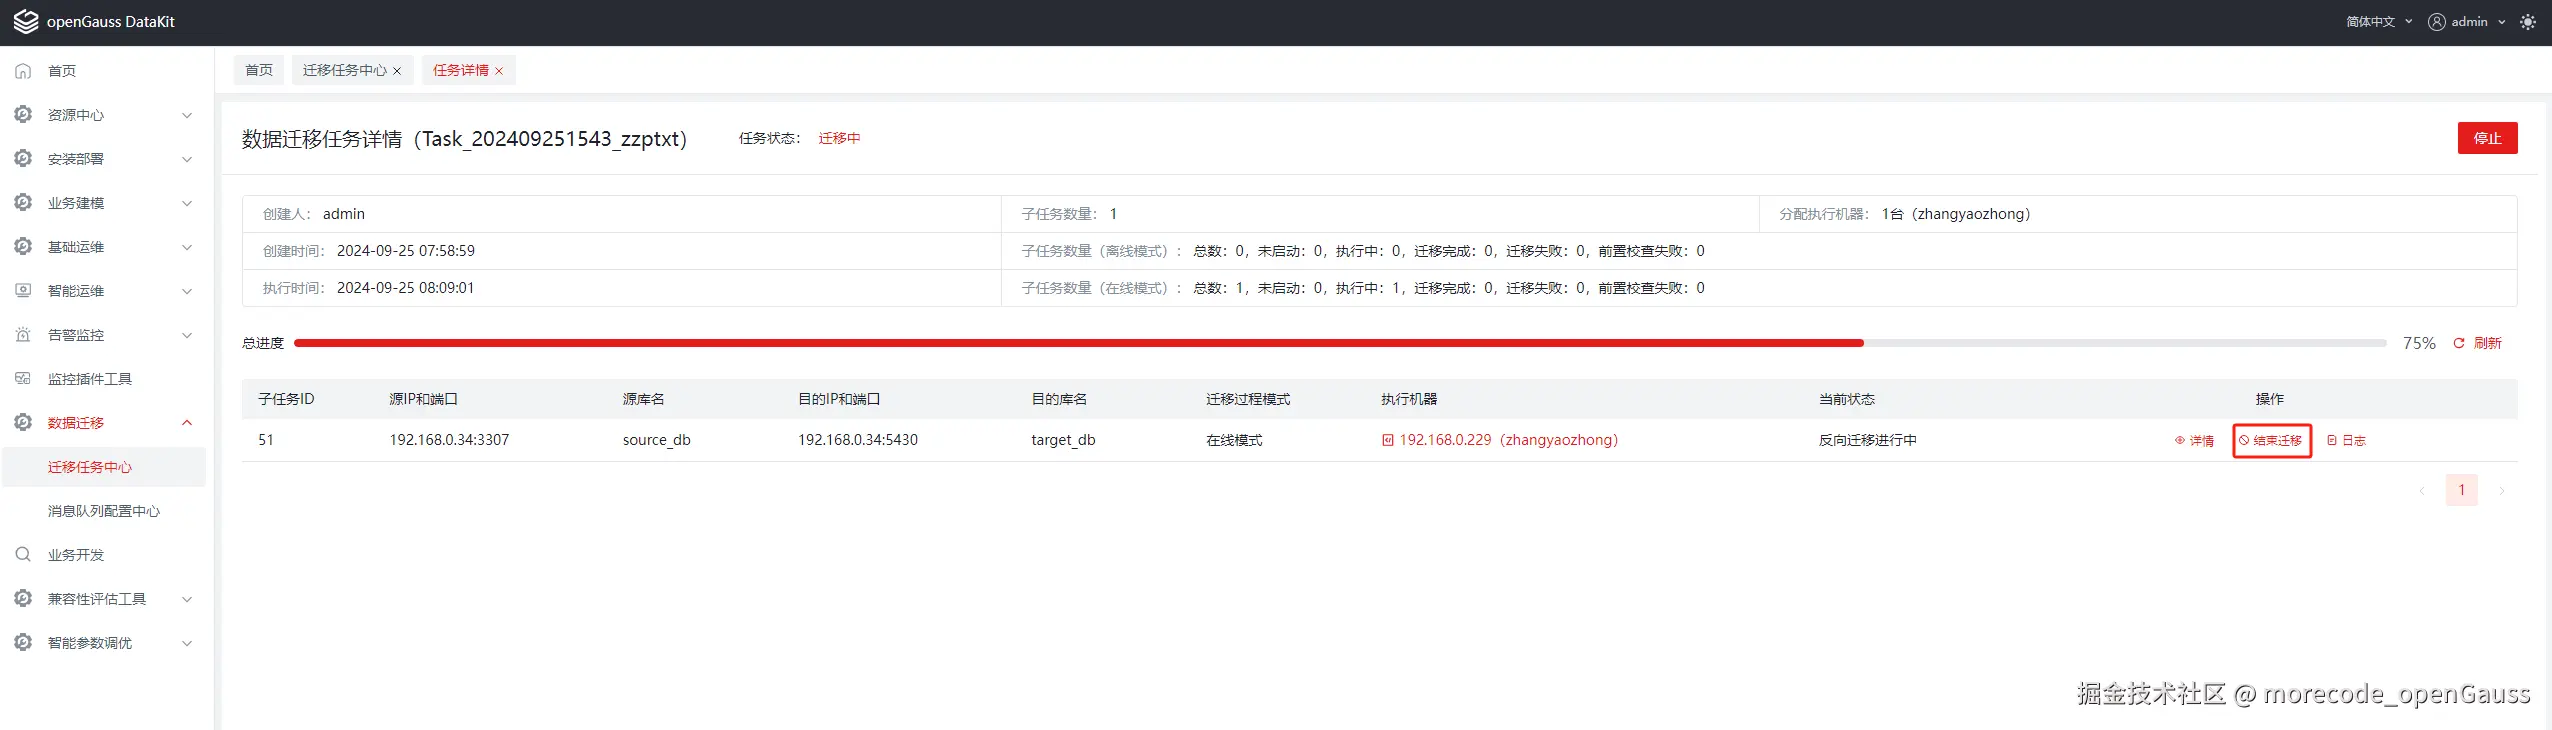The width and height of the screenshot is (2552, 730).
Task: Expand the 基础运维 menu chevron
Action: pos(187,247)
